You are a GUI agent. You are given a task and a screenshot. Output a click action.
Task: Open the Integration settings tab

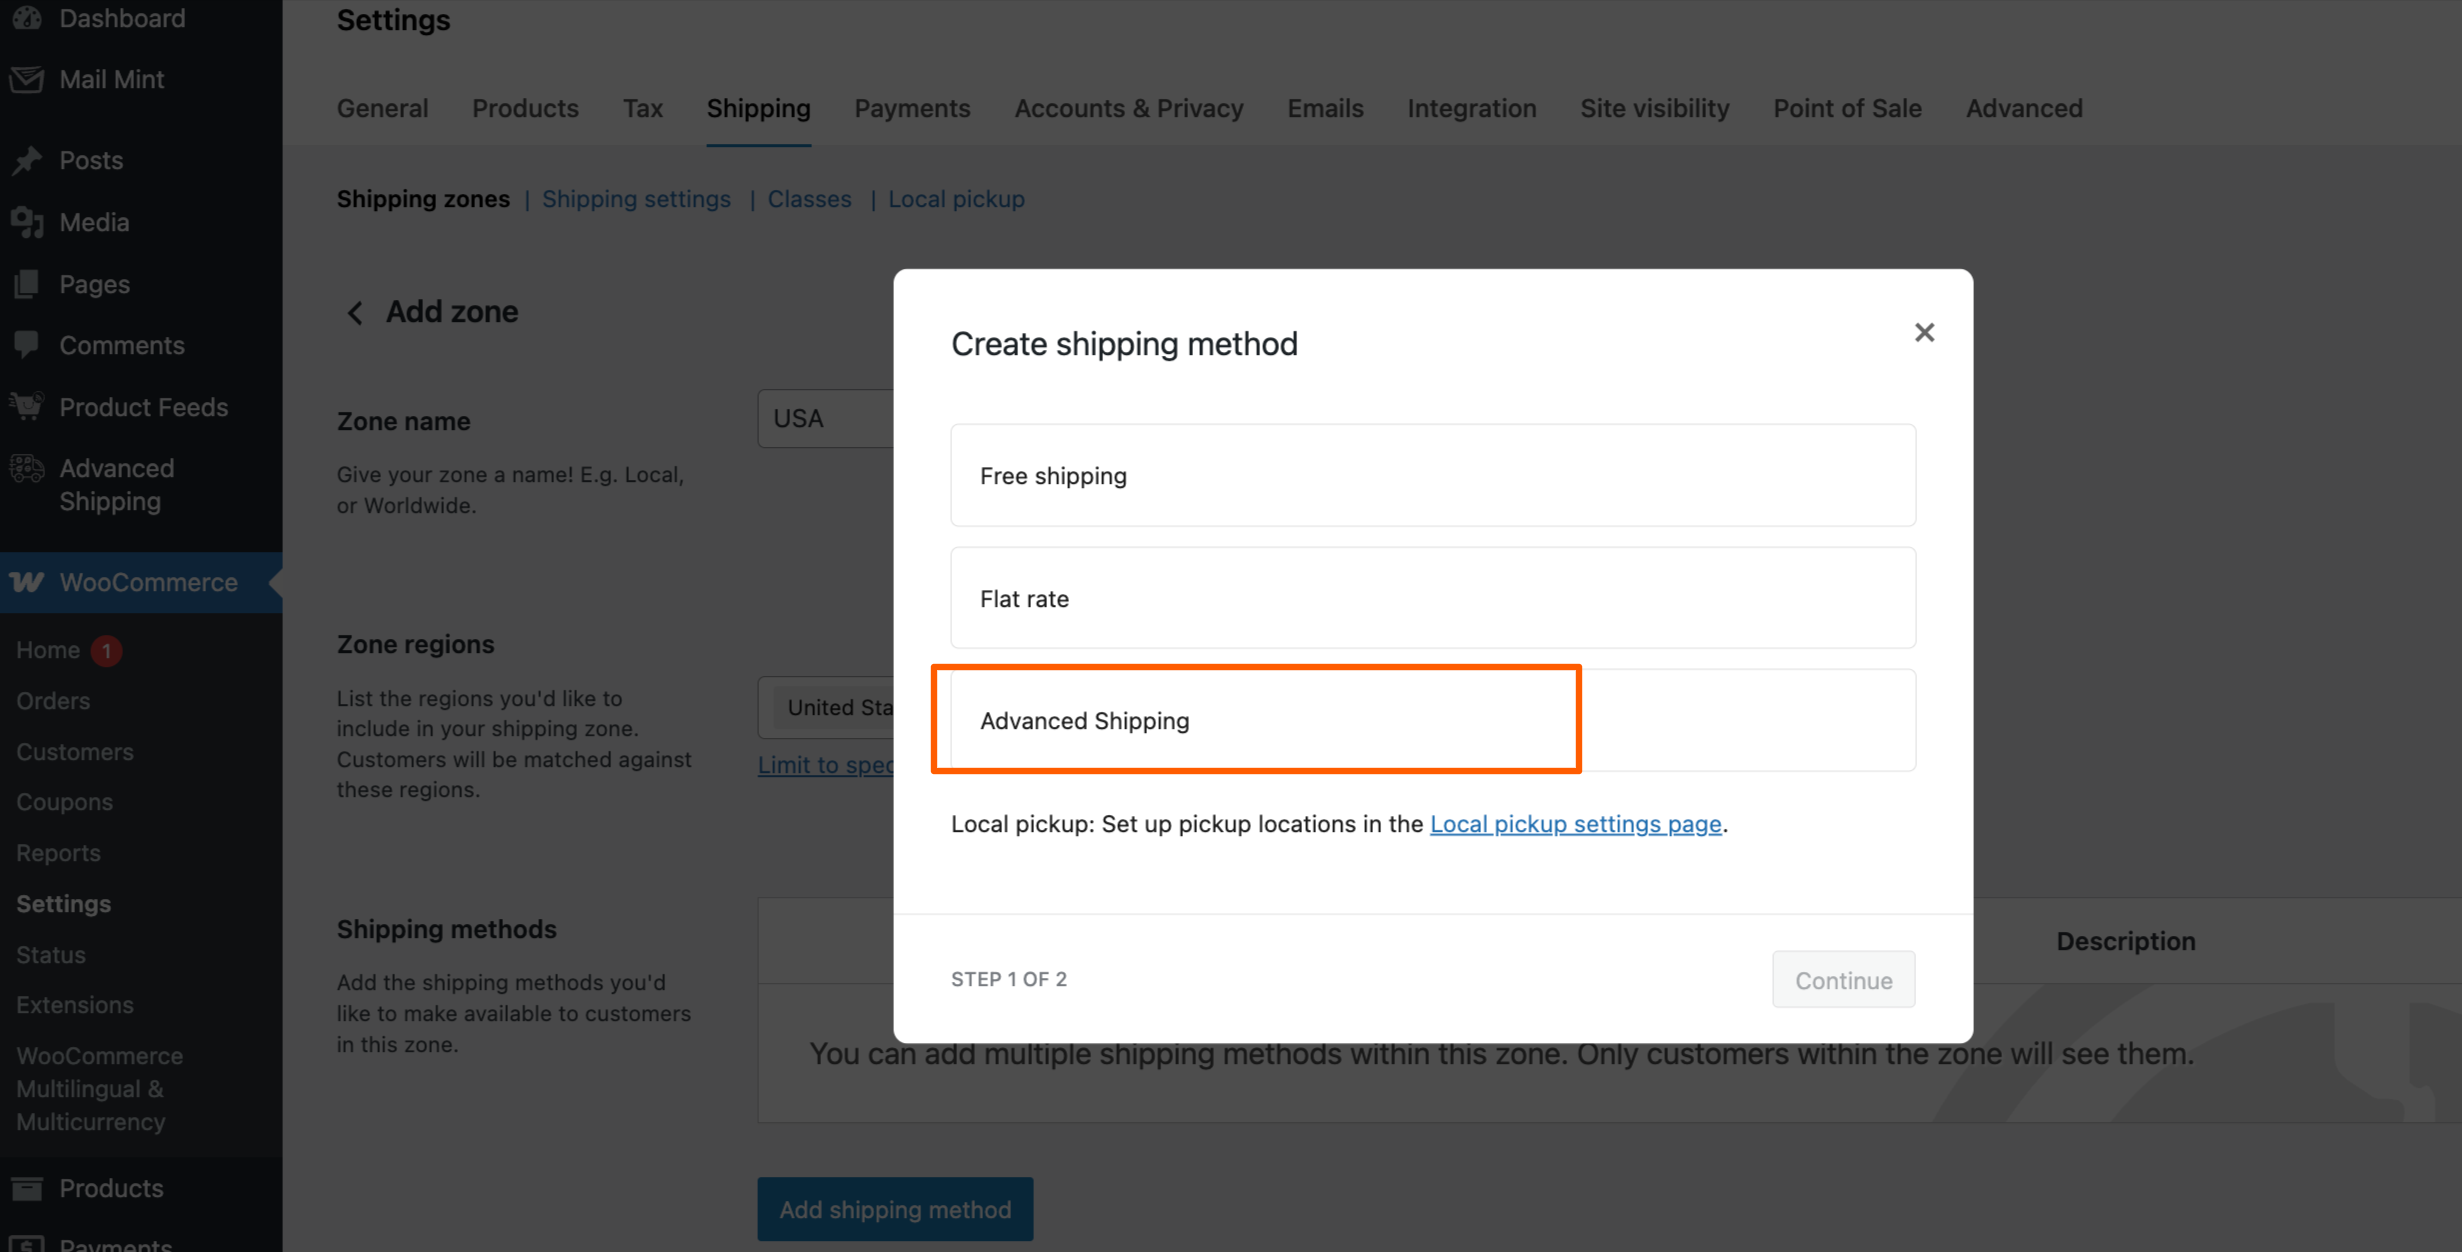coord(1471,108)
